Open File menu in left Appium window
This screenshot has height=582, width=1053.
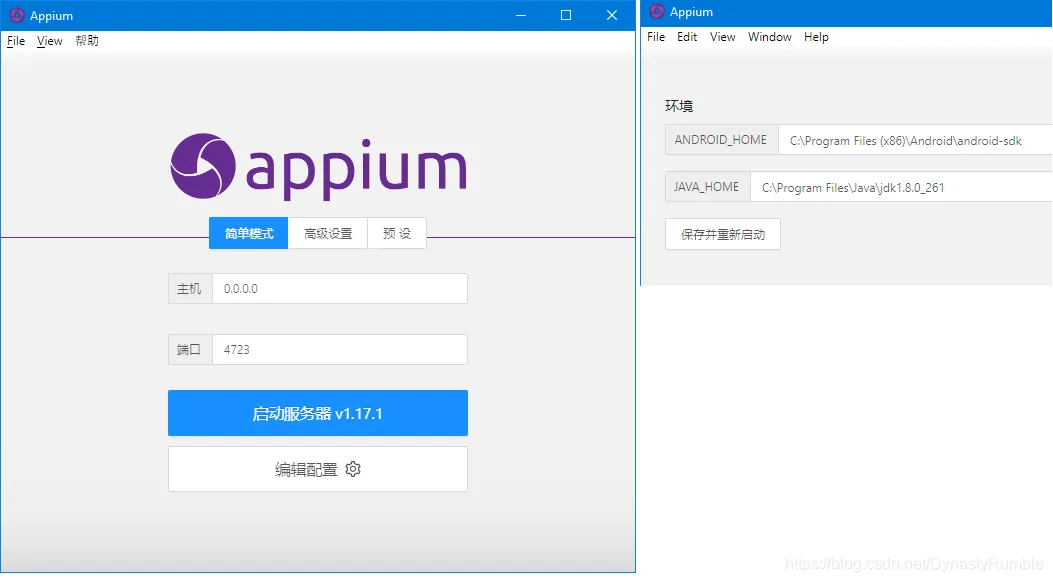[16, 41]
